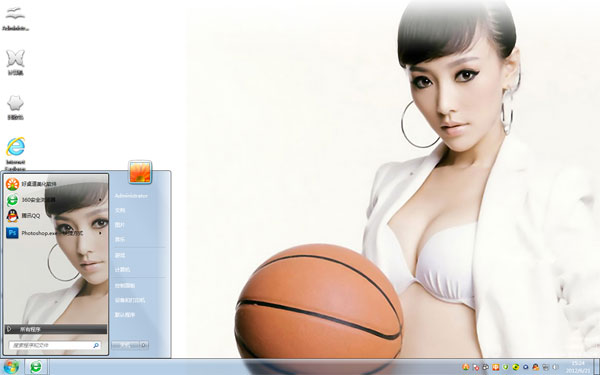Launch Photoshop.exe shortcut in Start menu
The height and width of the screenshot is (375, 600).
55,233
